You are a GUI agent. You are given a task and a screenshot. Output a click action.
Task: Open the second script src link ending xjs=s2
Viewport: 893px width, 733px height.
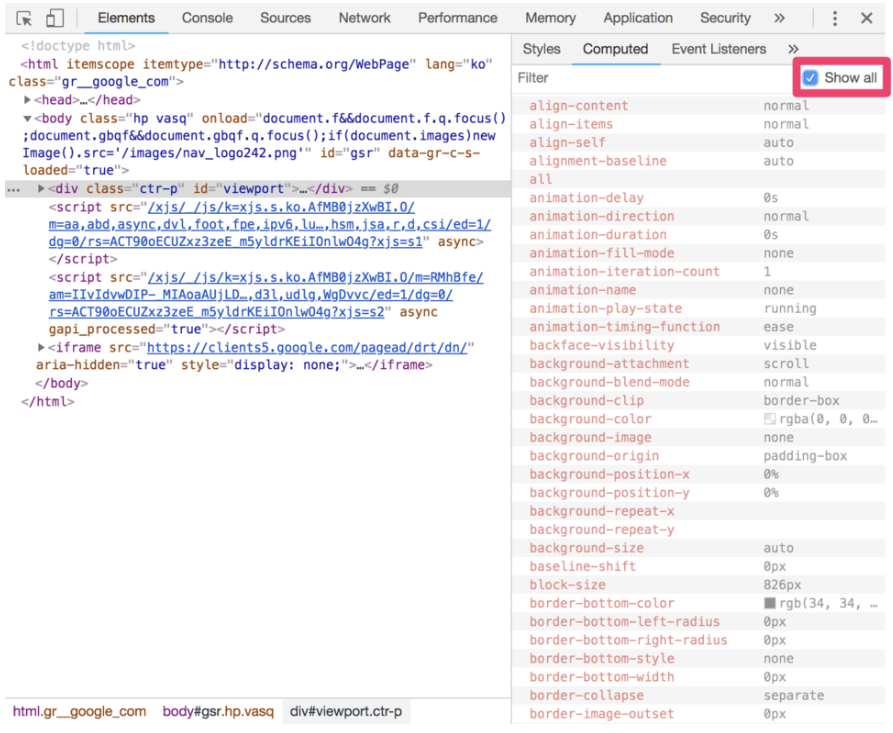click(x=266, y=294)
